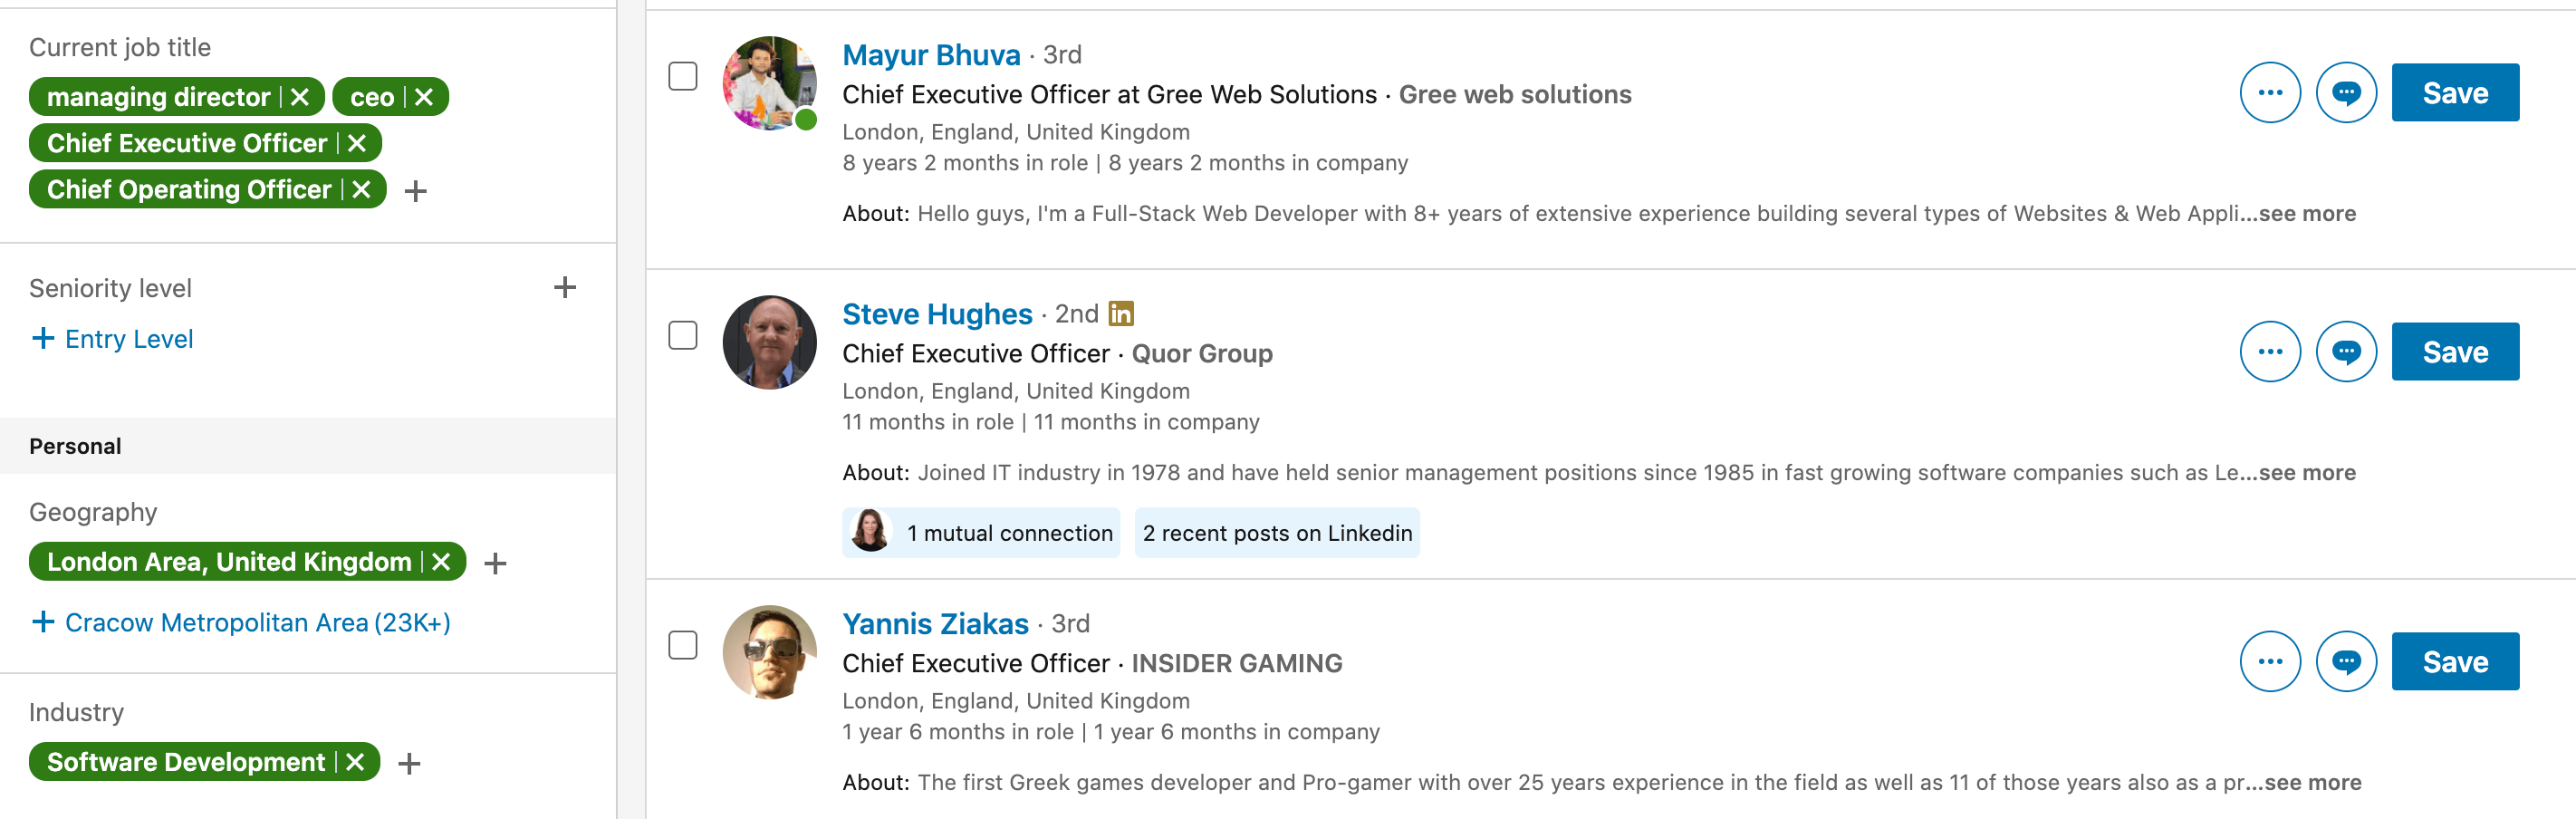Tick the checkbox for Steve Hughes
The width and height of the screenshot is (2576, 819).
tap(683, 336)
